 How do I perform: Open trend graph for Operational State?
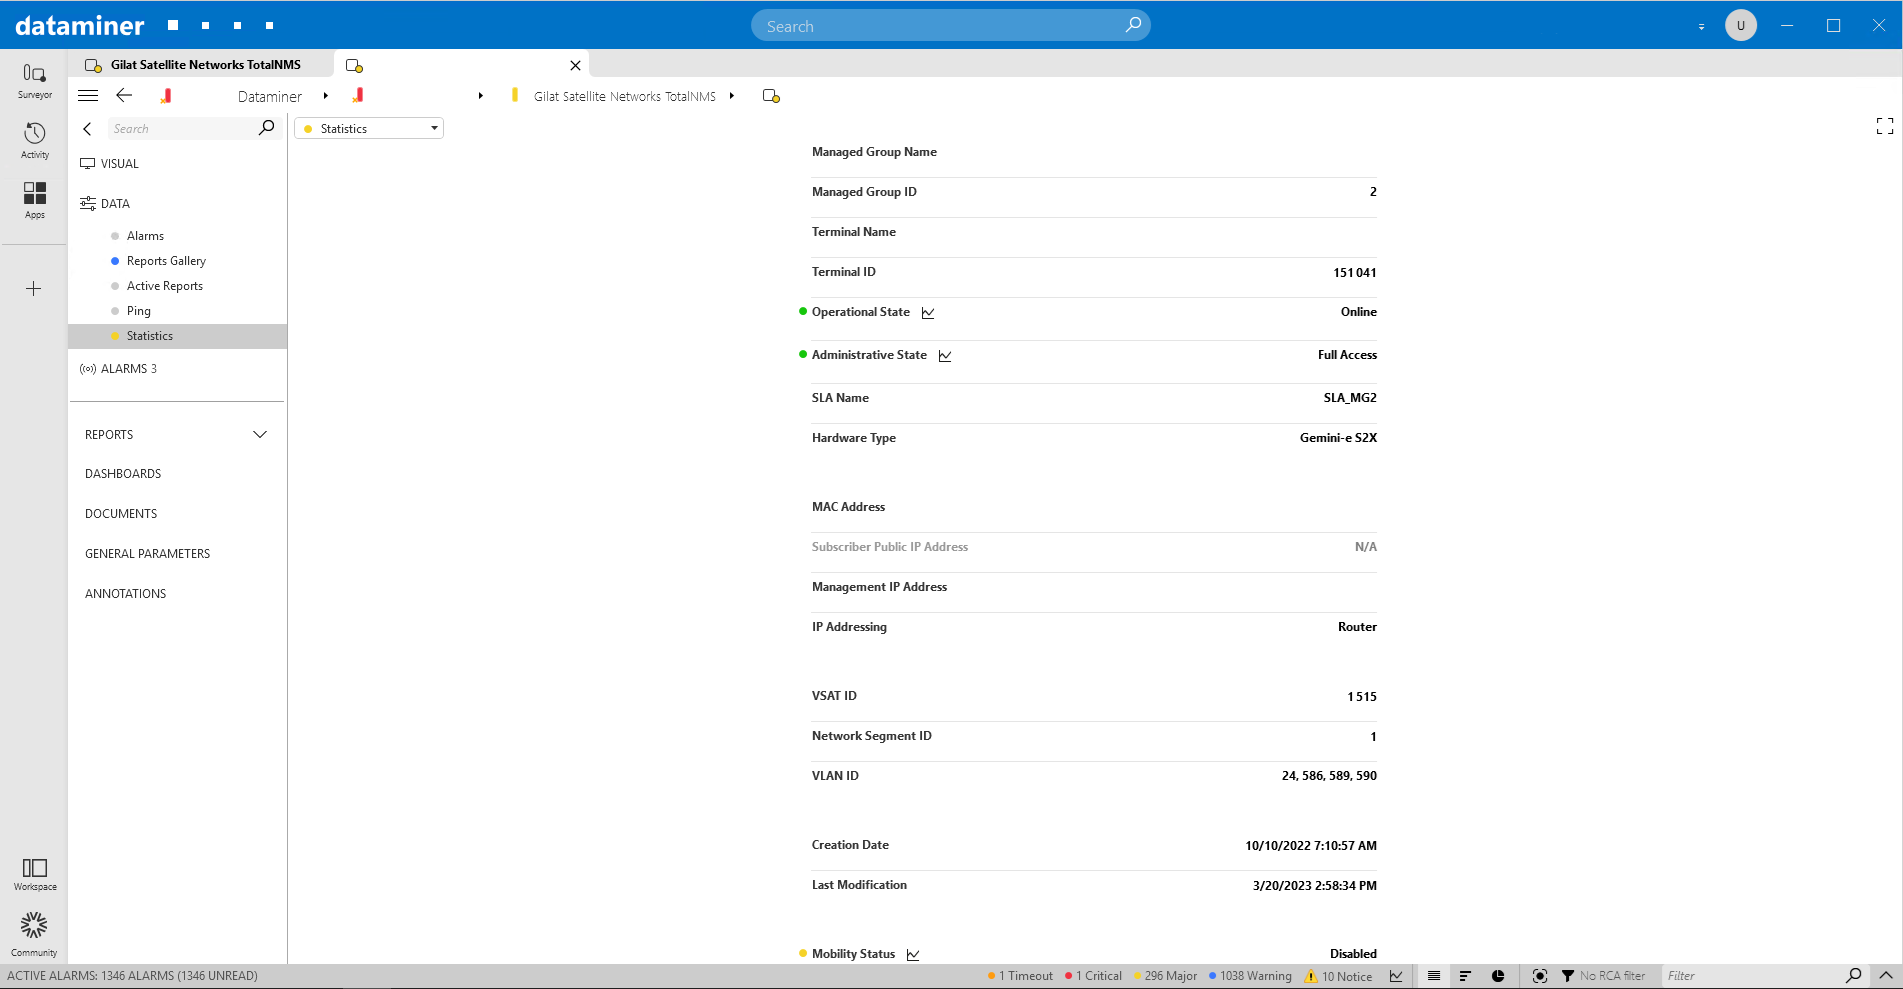[x=928, y=313]
